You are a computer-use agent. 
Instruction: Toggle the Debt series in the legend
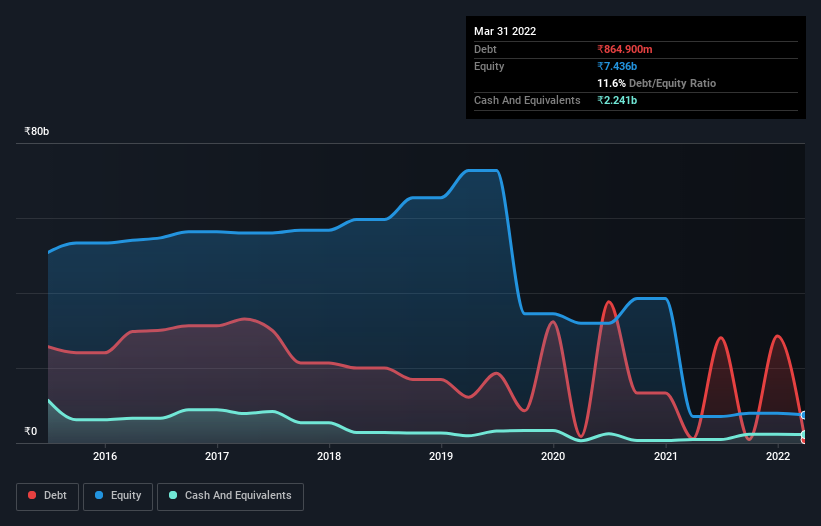tap(47, 496)
